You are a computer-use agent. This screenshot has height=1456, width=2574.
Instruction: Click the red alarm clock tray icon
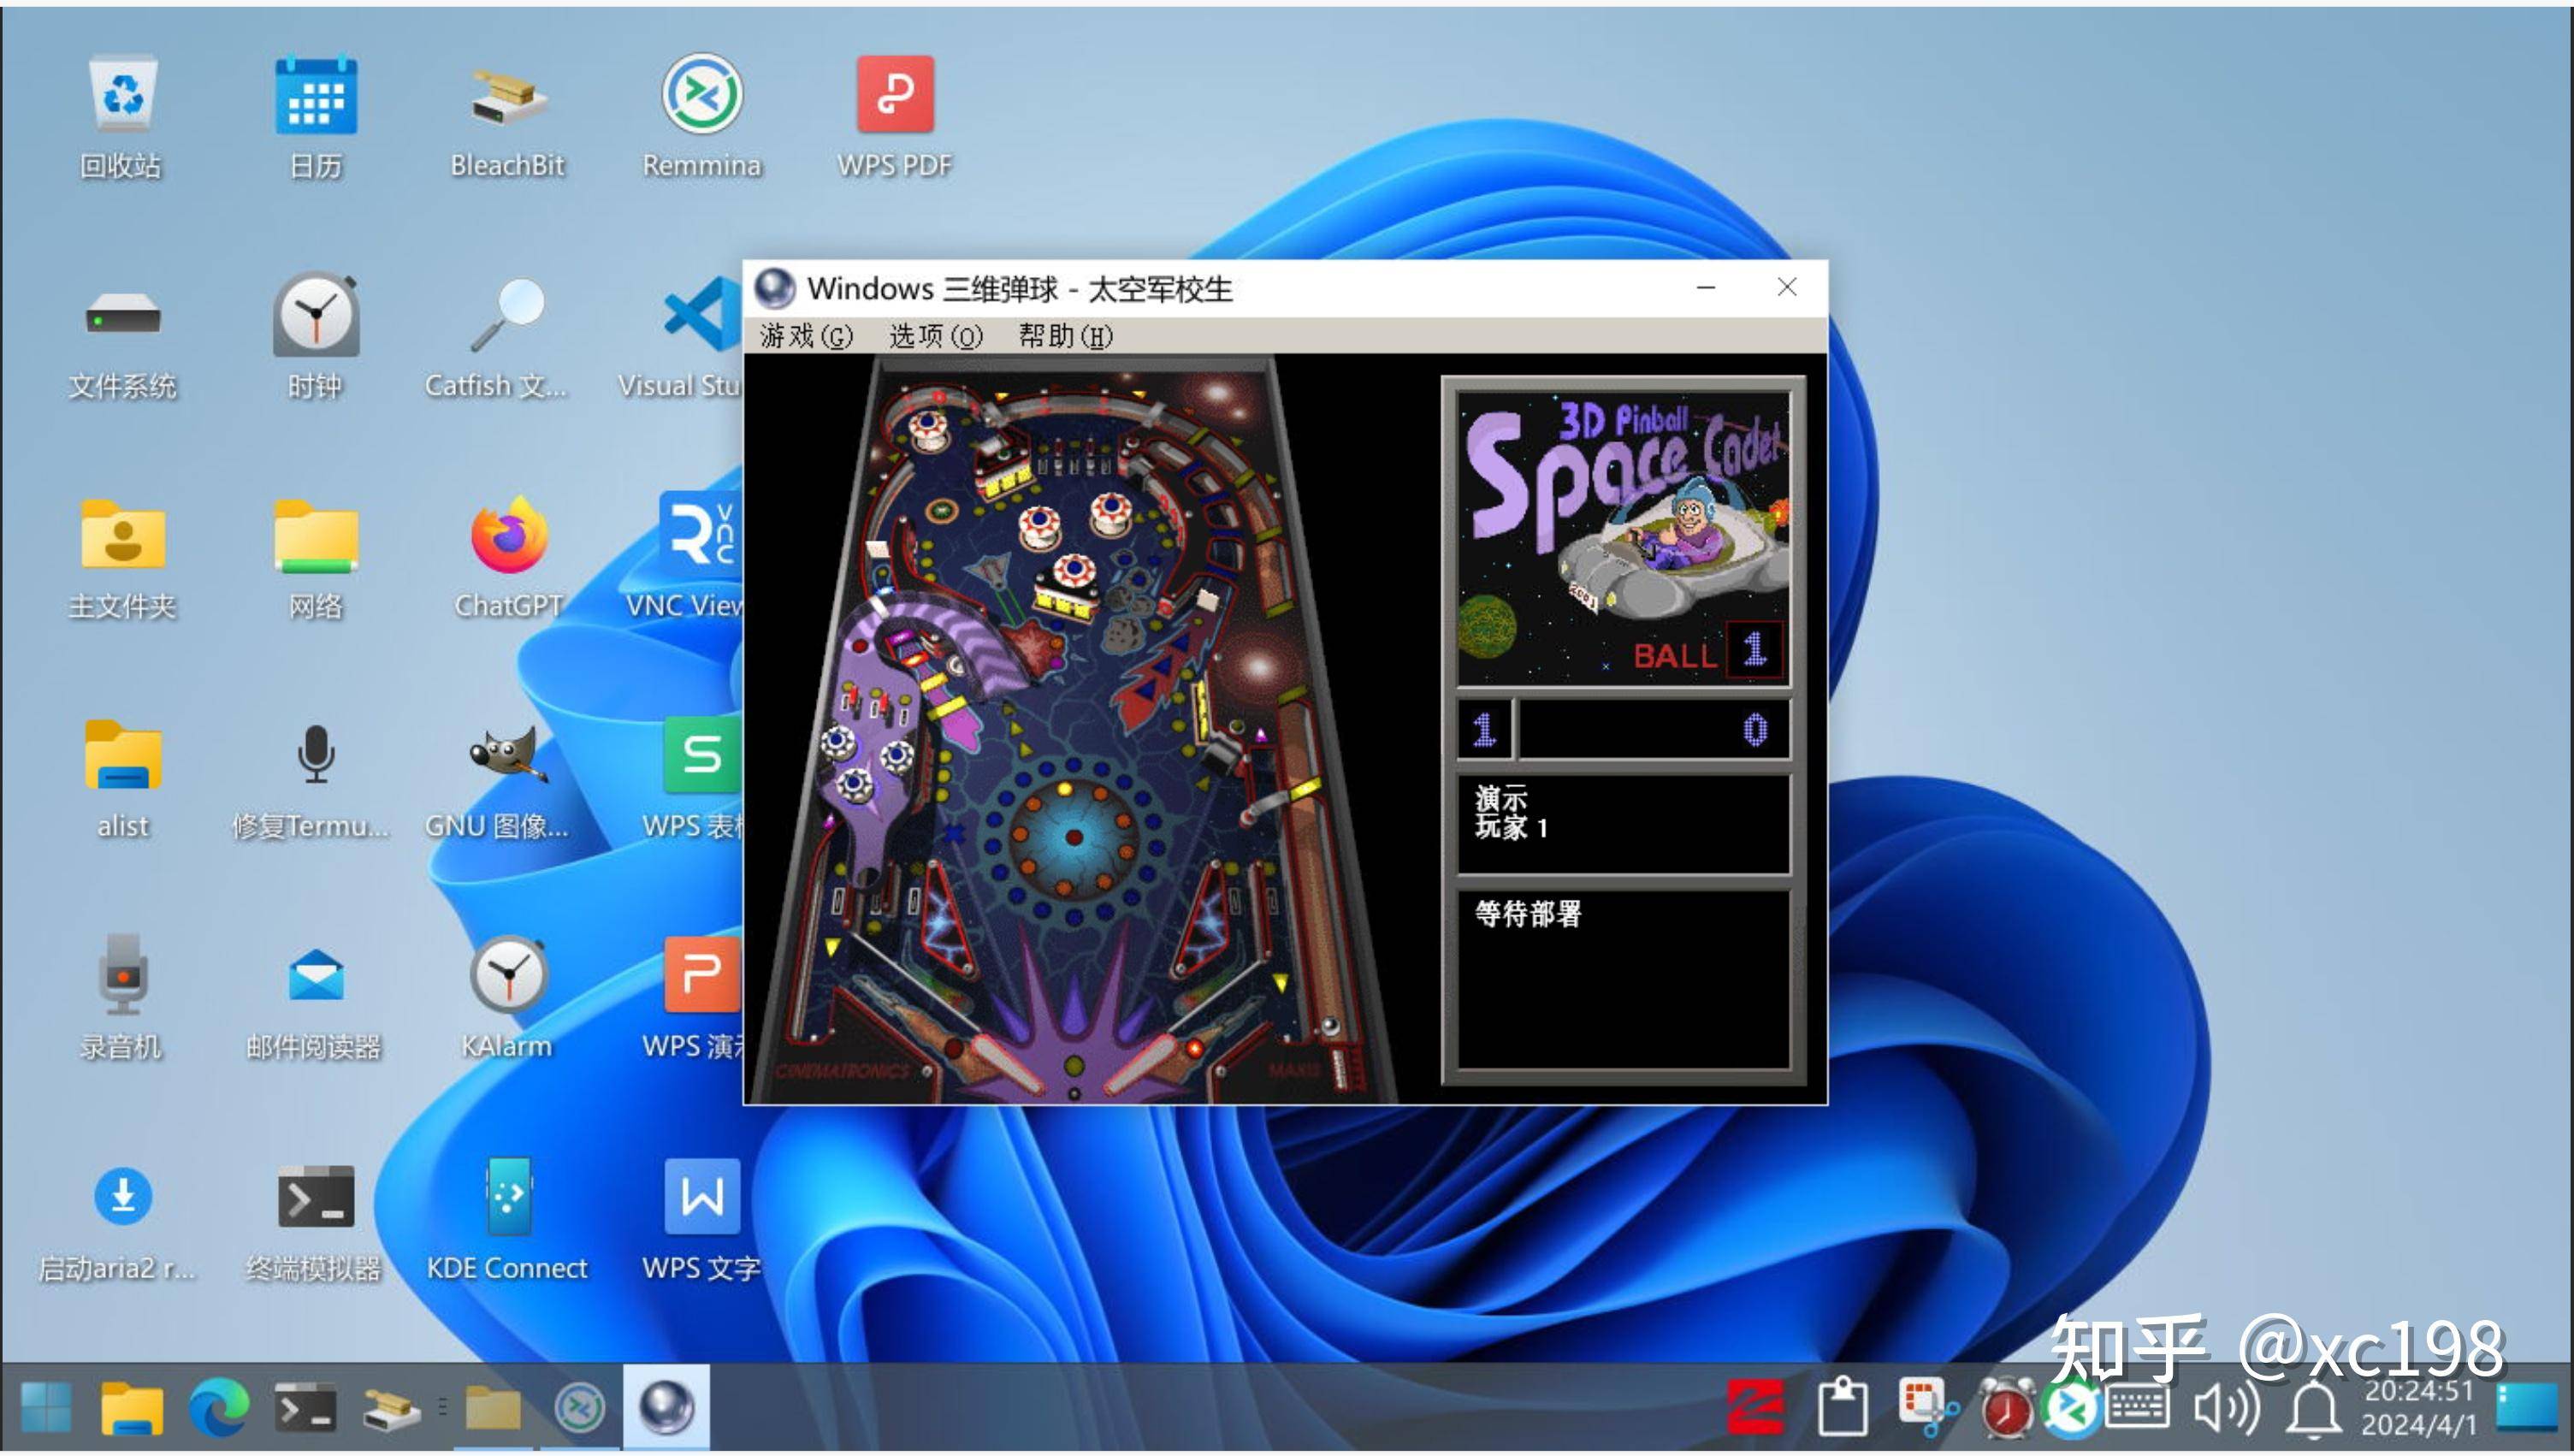[x=2008, y=1408]
